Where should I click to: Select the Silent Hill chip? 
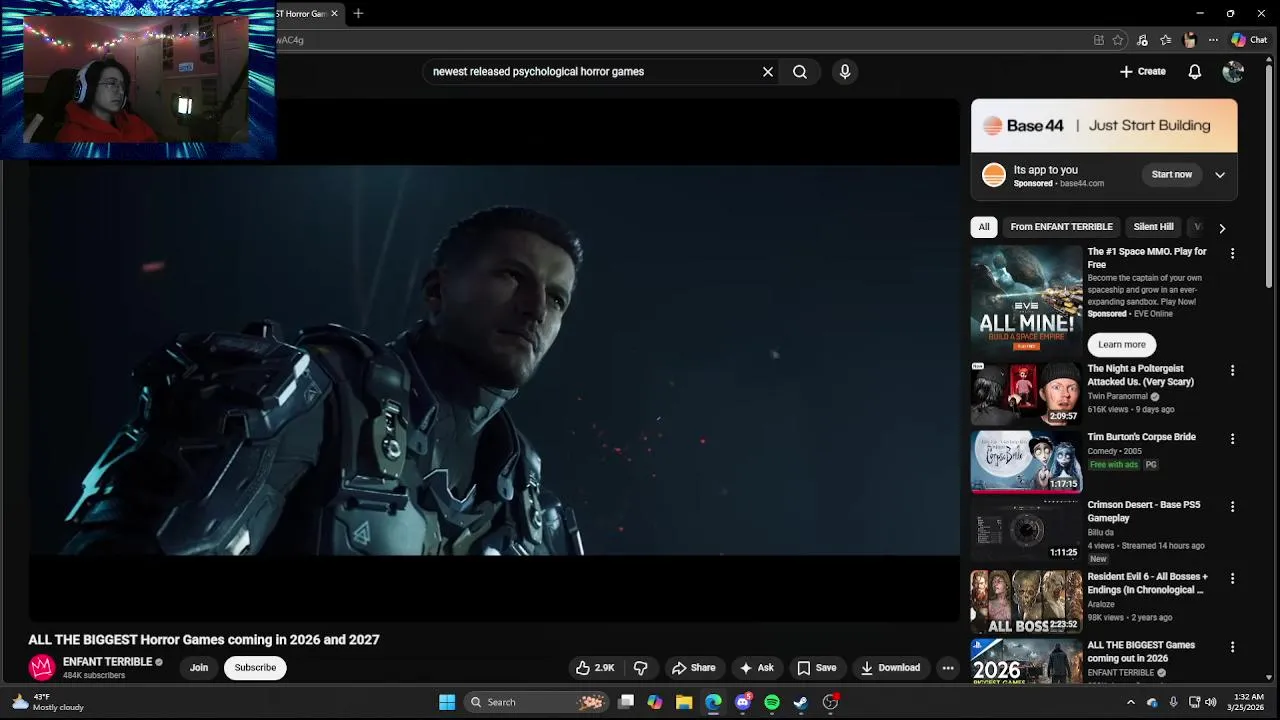click(1153, 227)
